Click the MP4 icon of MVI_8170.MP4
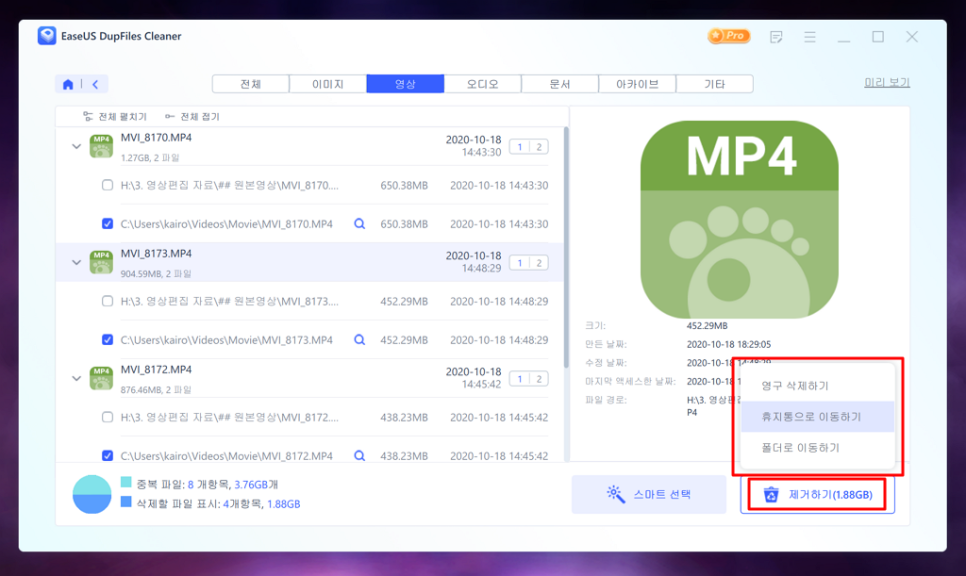The image size is (966, 576). [101, 147]
